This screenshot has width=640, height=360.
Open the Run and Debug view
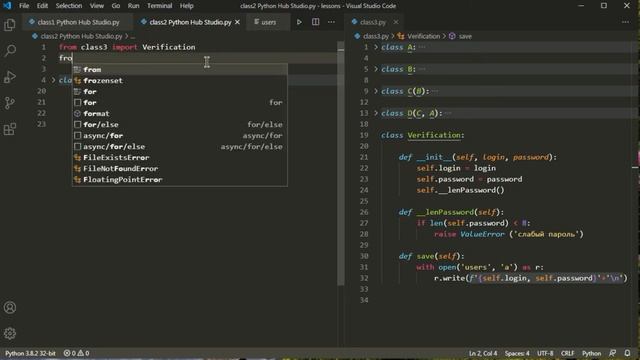pyautogui.click(x=10, y=77)
